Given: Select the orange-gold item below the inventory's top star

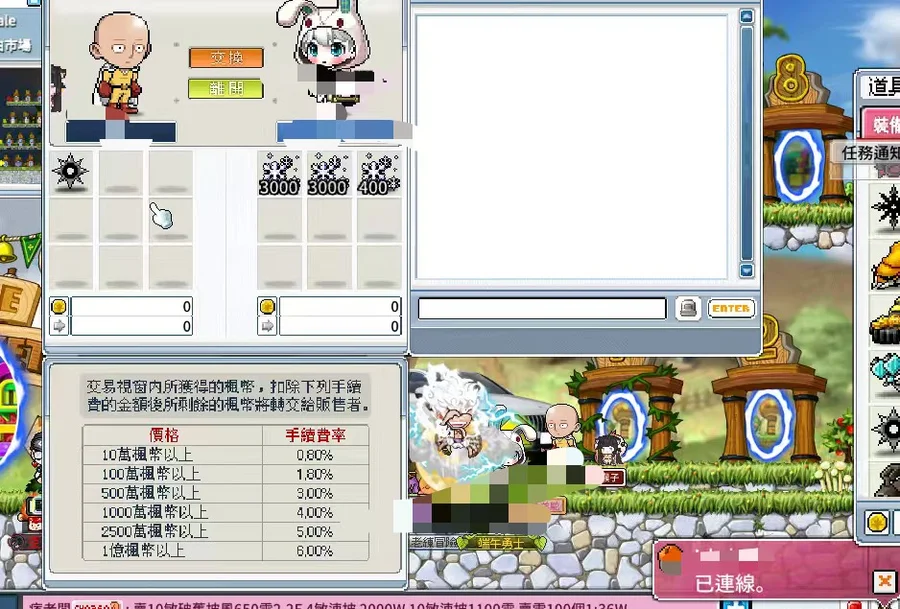Looking at the screenshot, I should pos(886,264).
